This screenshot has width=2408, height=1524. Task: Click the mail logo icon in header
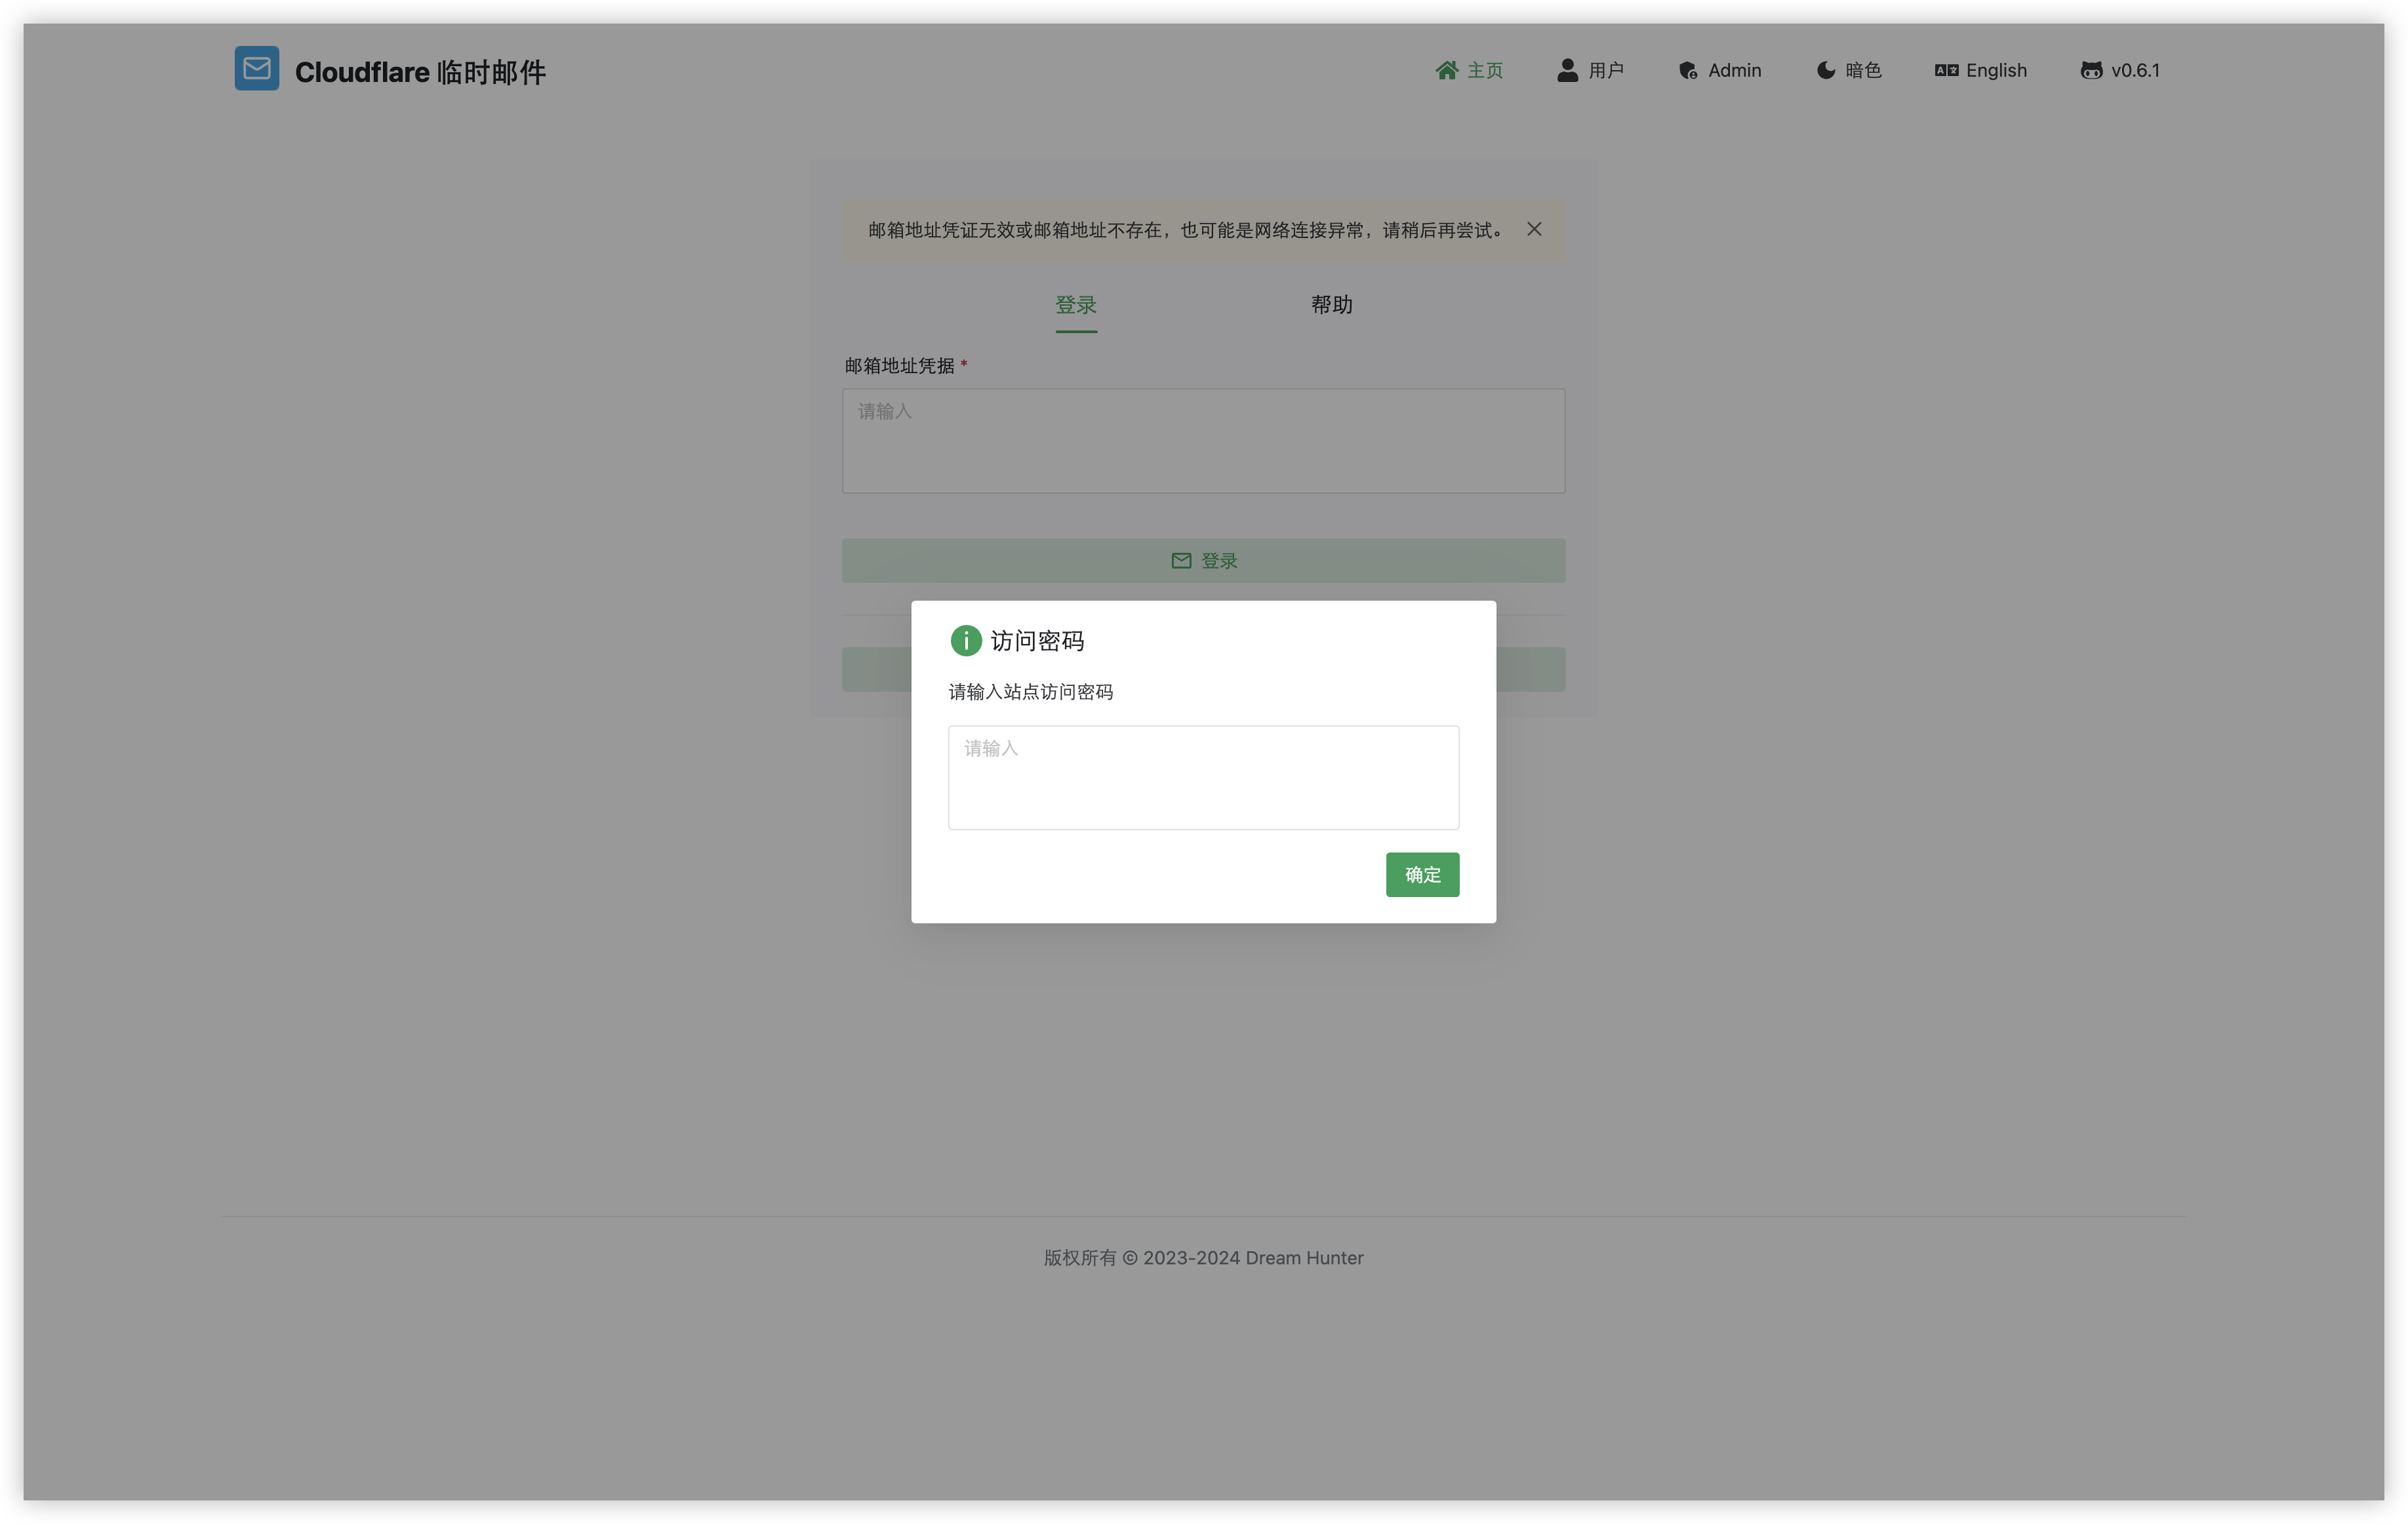tap(256, 68)
